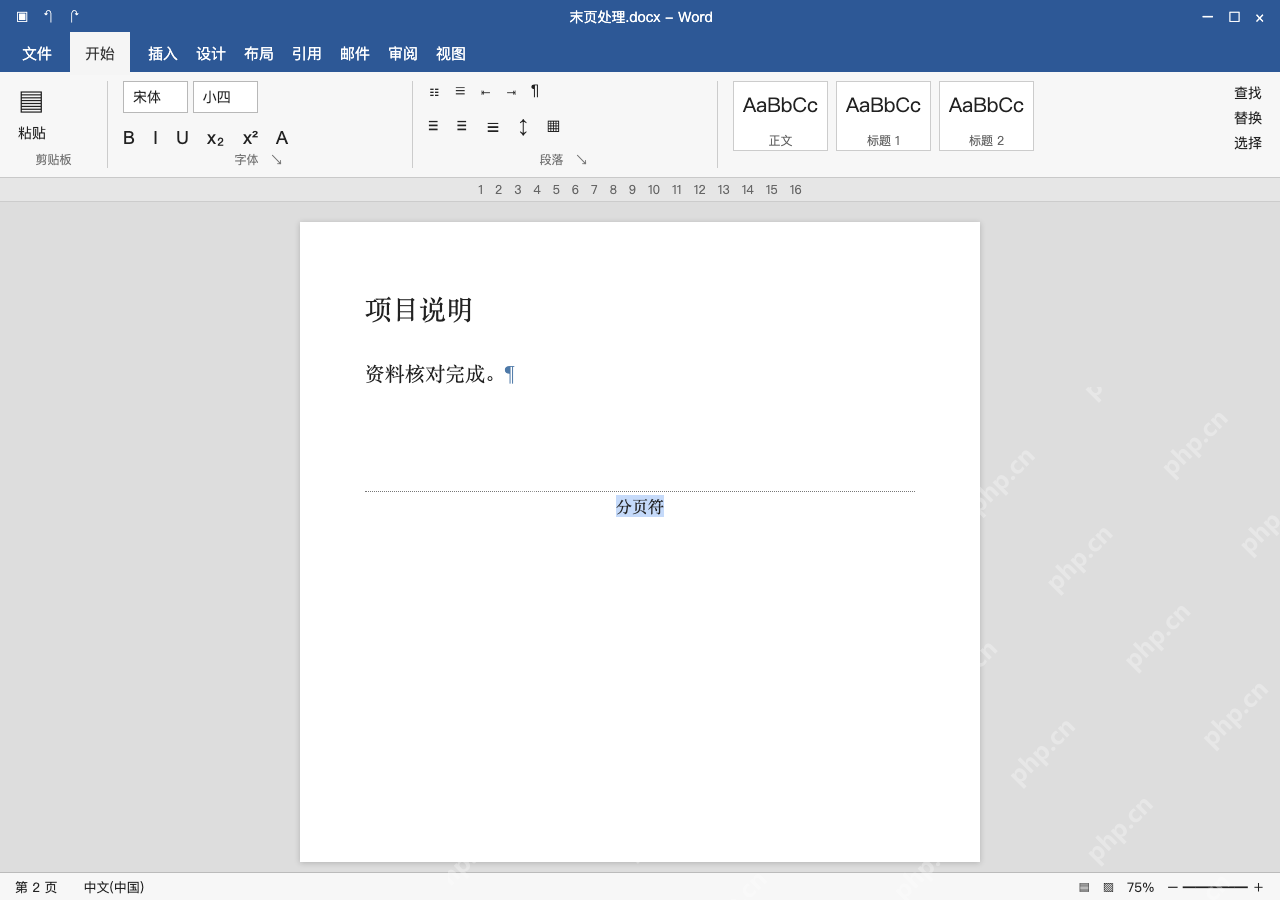The image size is (1280, 900).
Task: Open the 文件 (File) menu
Action: 37,54
